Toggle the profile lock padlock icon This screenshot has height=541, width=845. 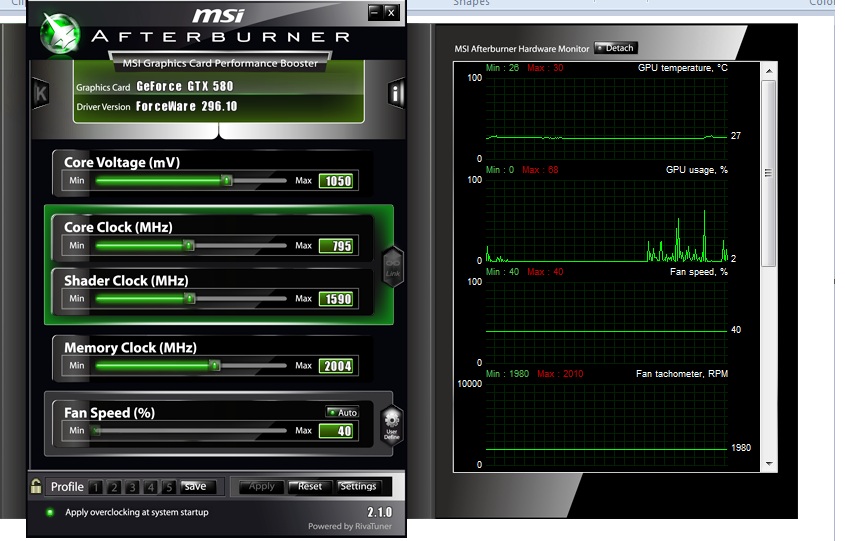tap(36, 486)
